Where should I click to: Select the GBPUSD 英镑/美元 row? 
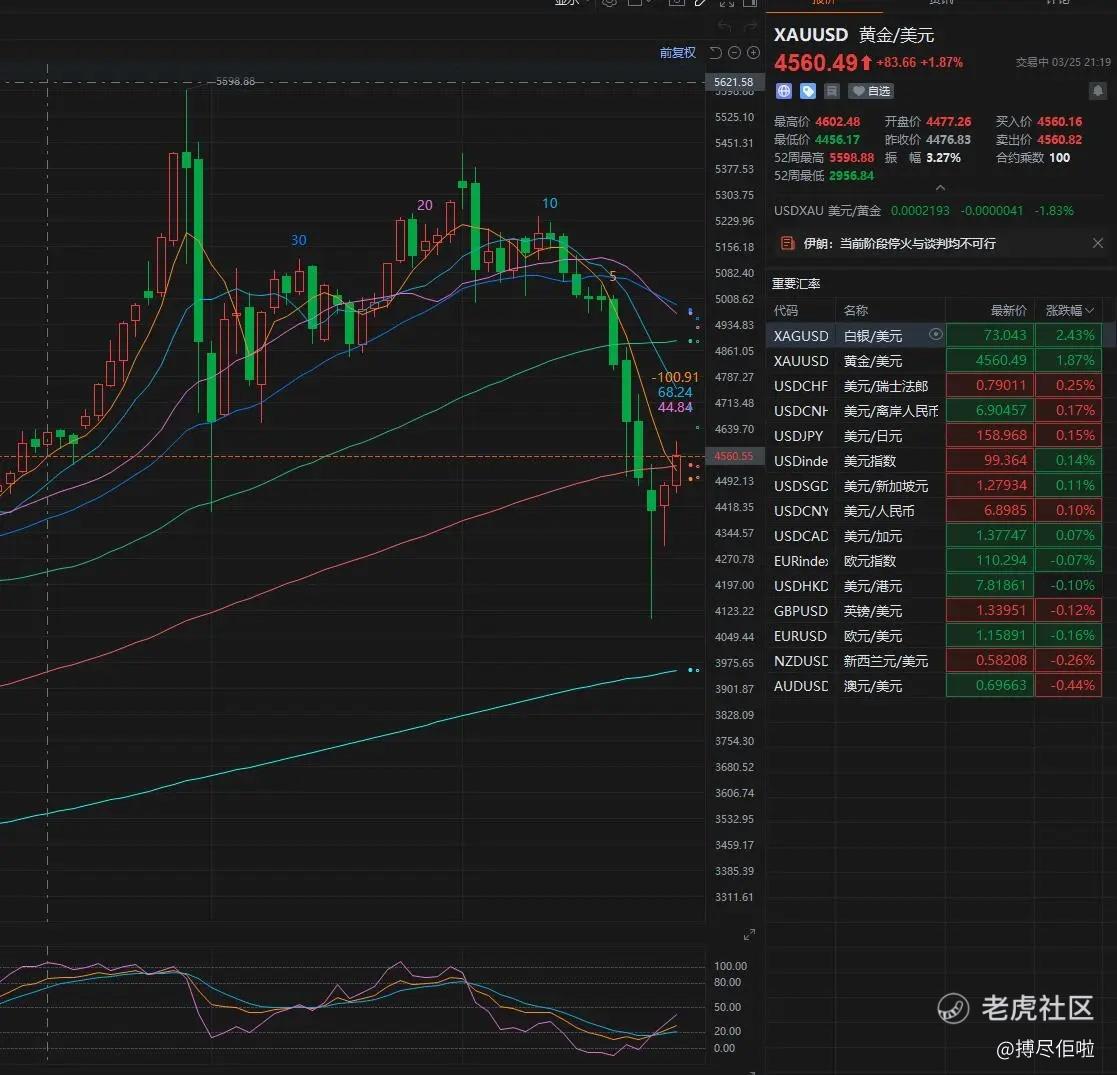tap(934, 611)
